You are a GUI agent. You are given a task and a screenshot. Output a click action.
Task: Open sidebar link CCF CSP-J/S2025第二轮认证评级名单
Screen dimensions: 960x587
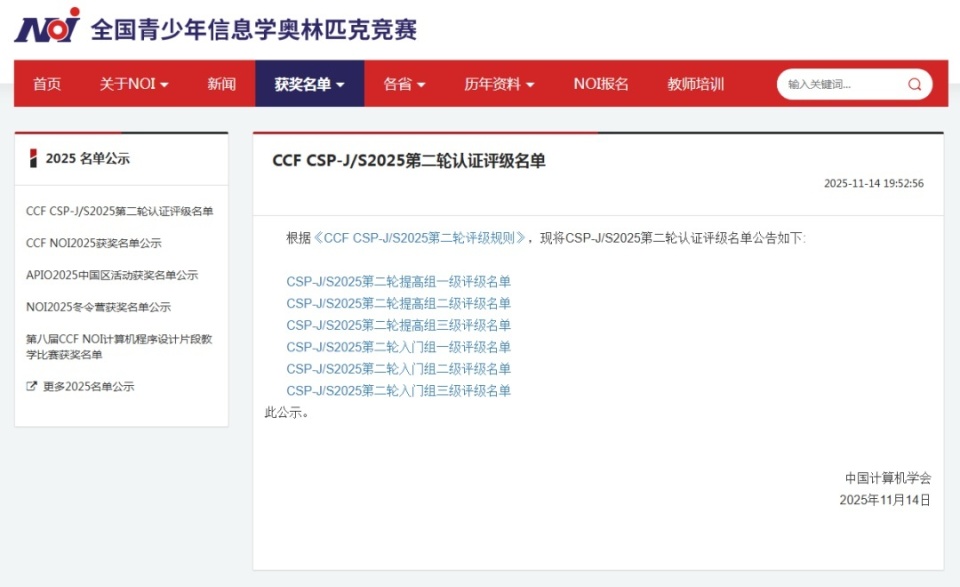pos(119,211)
